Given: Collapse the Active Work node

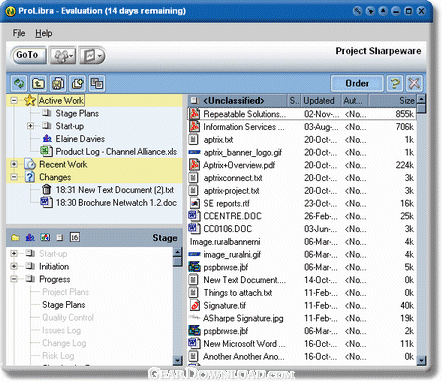Looking at the screenshot, I should pyautogui.click(x=14, y=100).
